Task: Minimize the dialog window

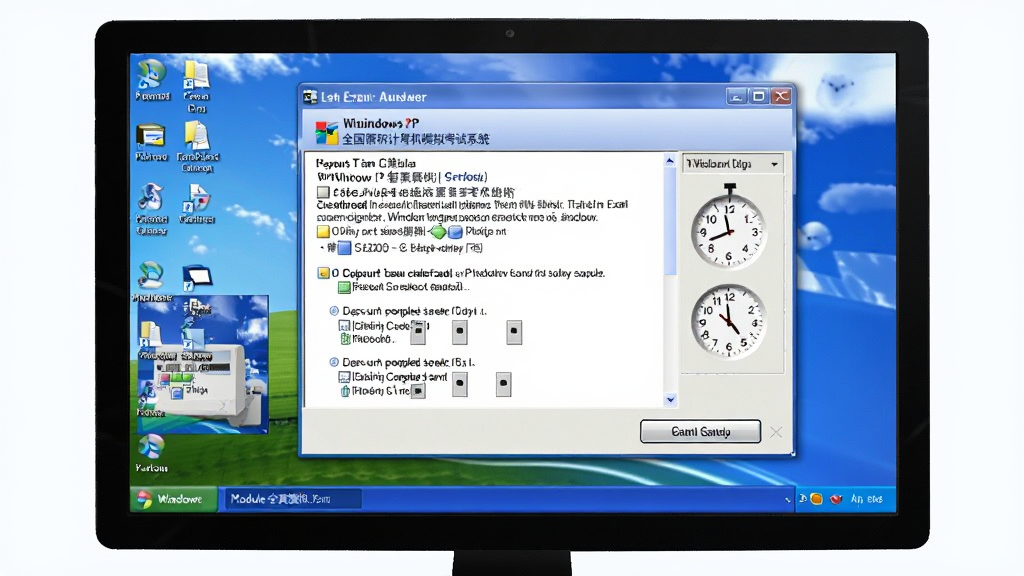Action: (737, 97)
